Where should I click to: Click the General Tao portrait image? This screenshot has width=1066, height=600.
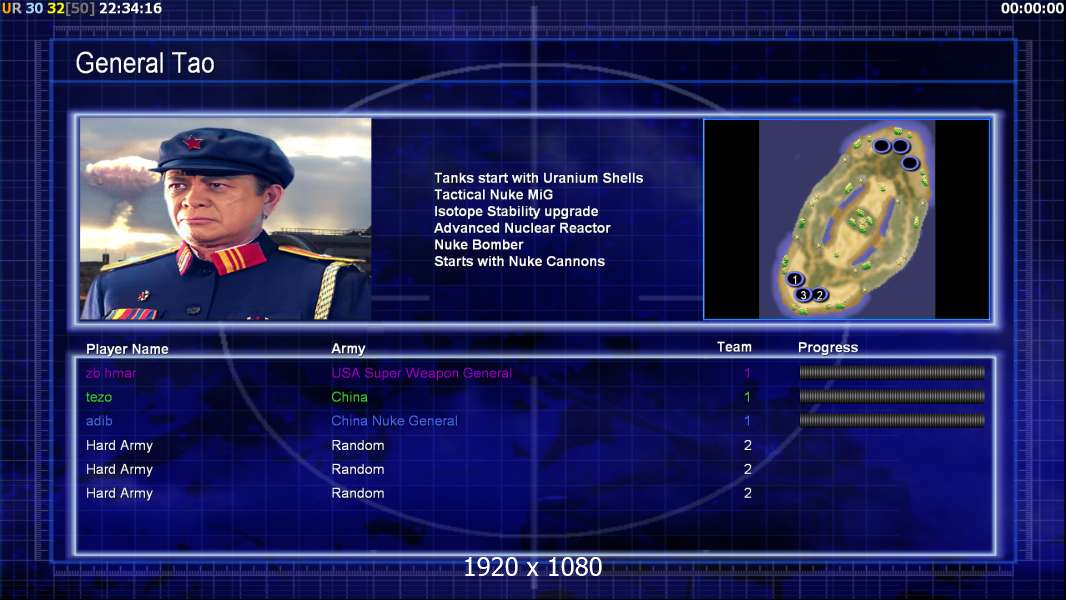pos(226,219)
